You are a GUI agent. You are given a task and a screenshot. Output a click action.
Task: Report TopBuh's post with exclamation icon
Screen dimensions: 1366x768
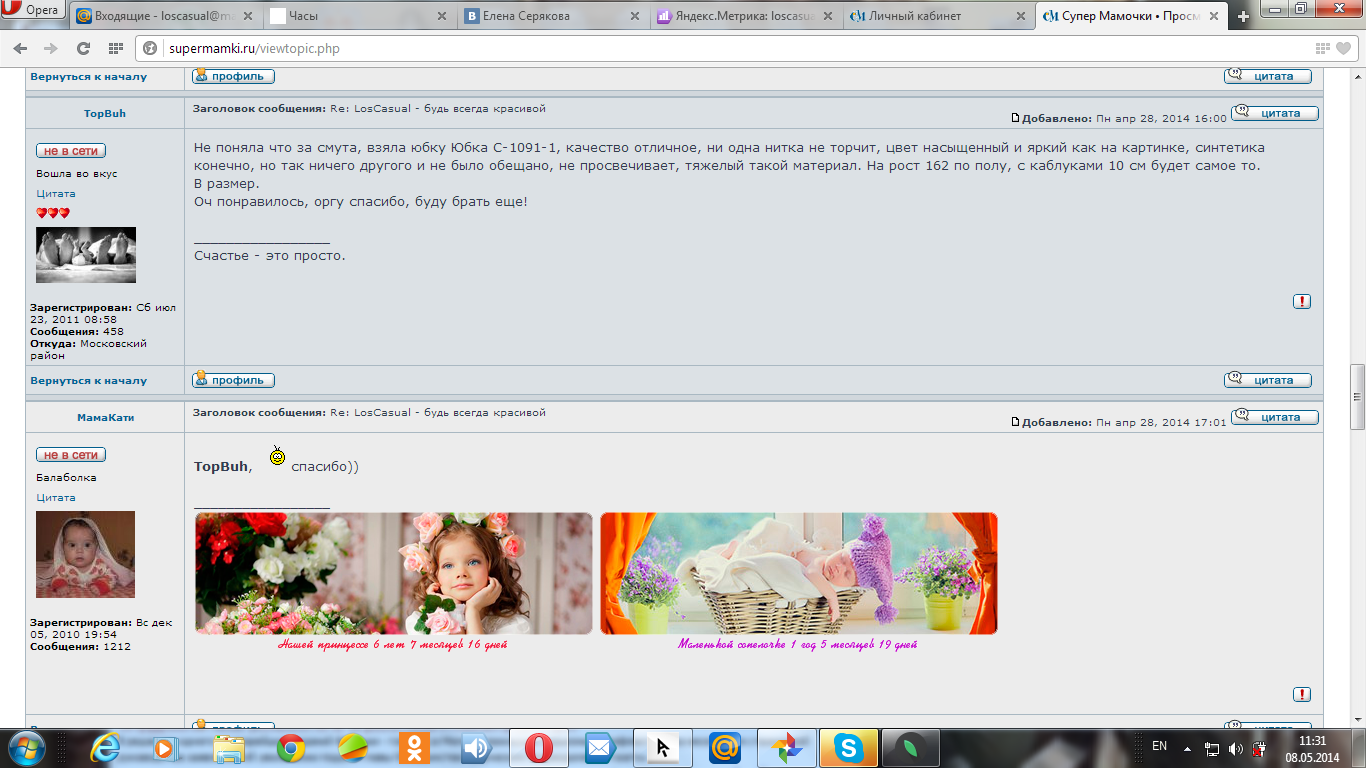[1302, 301]
